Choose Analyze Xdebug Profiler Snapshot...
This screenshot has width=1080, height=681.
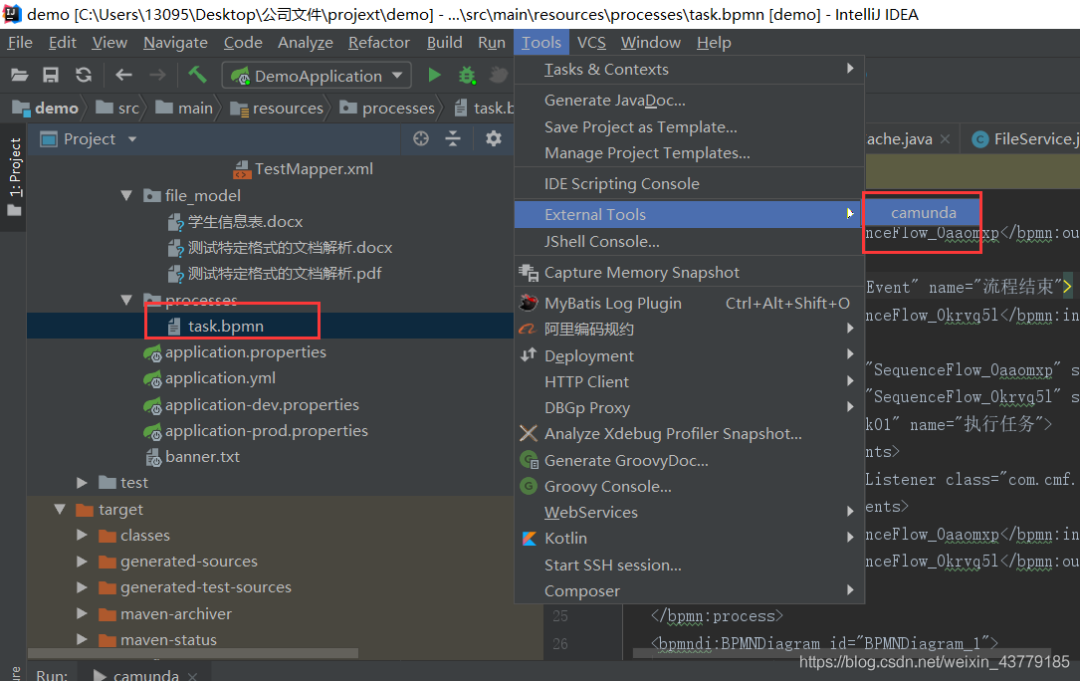click(689, 434)
